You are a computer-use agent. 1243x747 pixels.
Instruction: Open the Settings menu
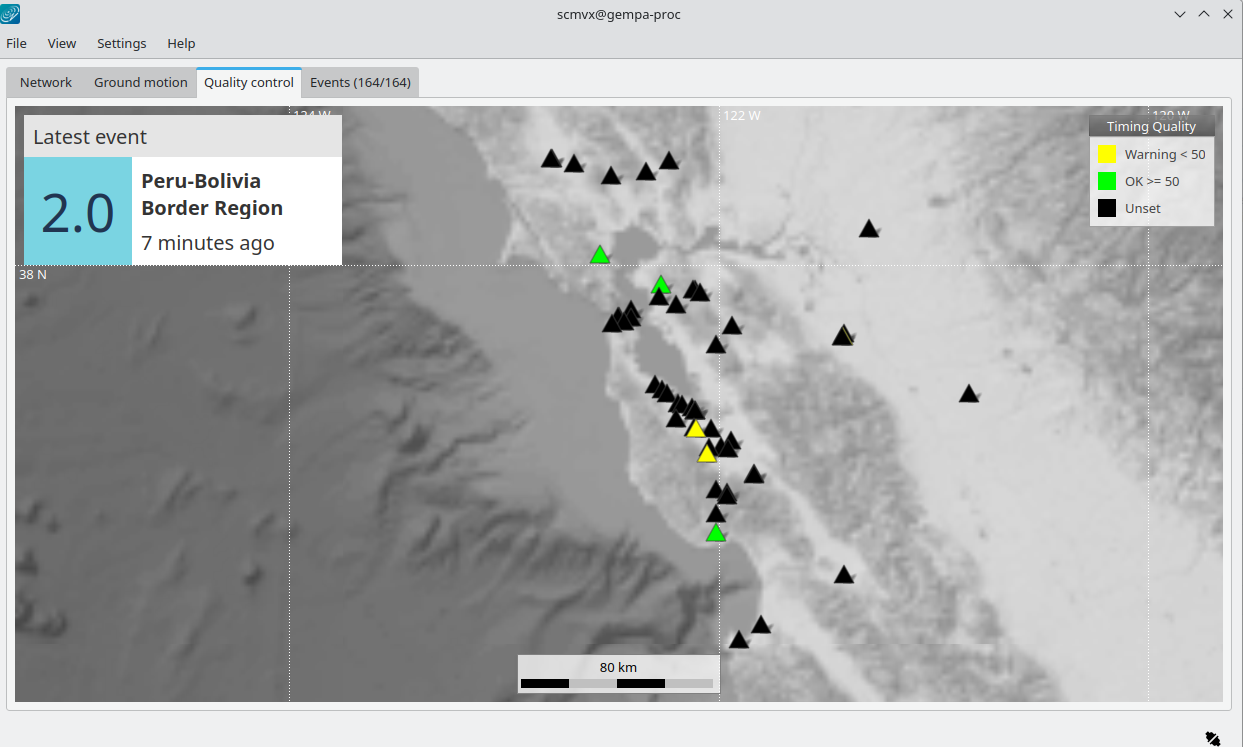pyautogui.click(x=121, y=43)
